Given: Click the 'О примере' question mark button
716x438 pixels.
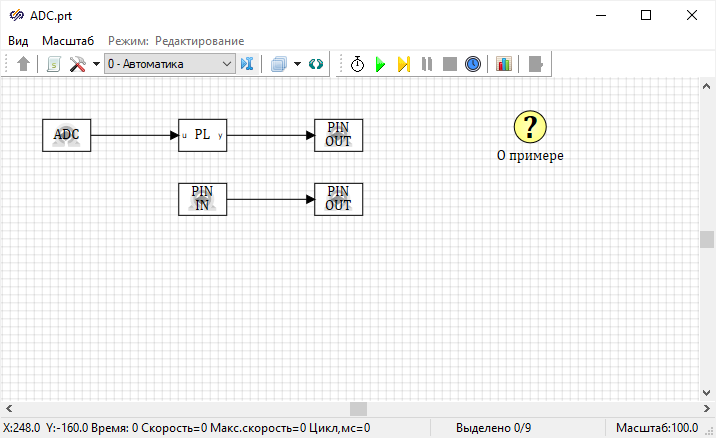Looking at the screenshot, I should [530, 127].
